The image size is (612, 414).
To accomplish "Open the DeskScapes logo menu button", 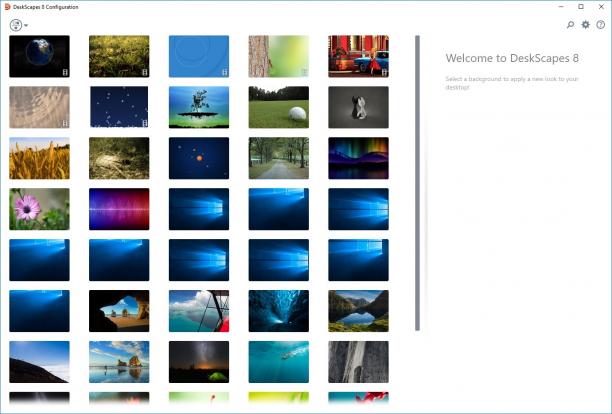I will [x=16, y=25].
